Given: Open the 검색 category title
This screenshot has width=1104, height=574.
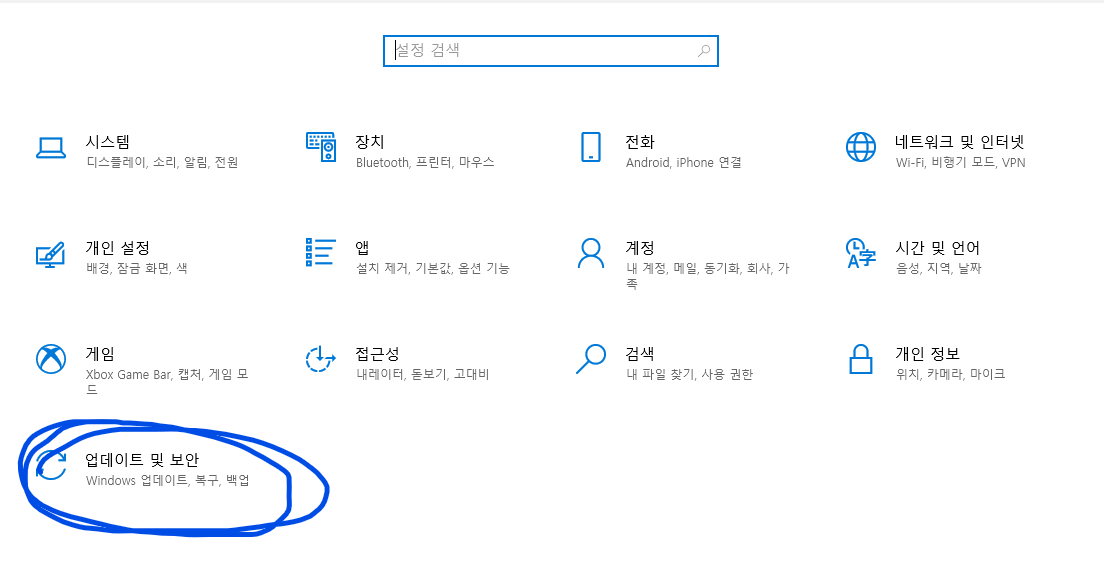Looking at the screenshot, I should (640, 354).
